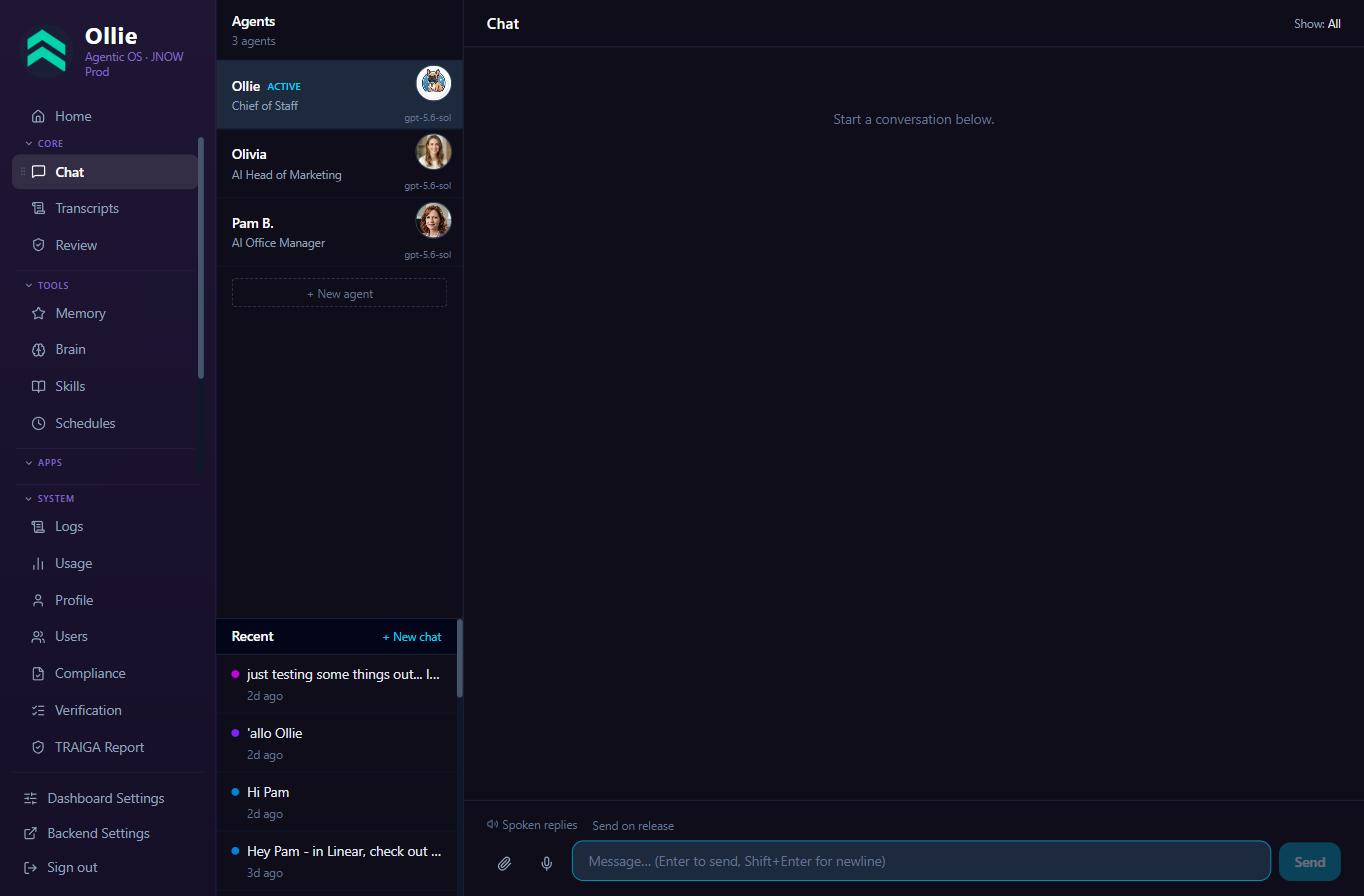Click the Skills book icon
Viewport: 1364px width, 896px height.
click(38, 386)
